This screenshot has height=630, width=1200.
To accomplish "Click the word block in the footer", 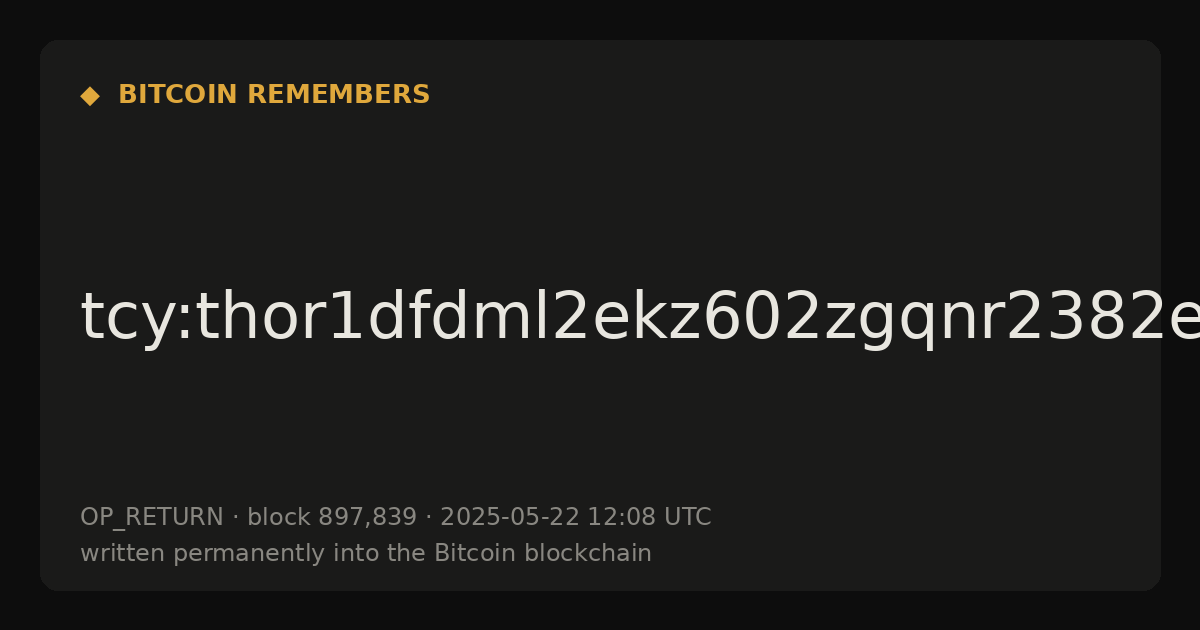I will point(278,517).
